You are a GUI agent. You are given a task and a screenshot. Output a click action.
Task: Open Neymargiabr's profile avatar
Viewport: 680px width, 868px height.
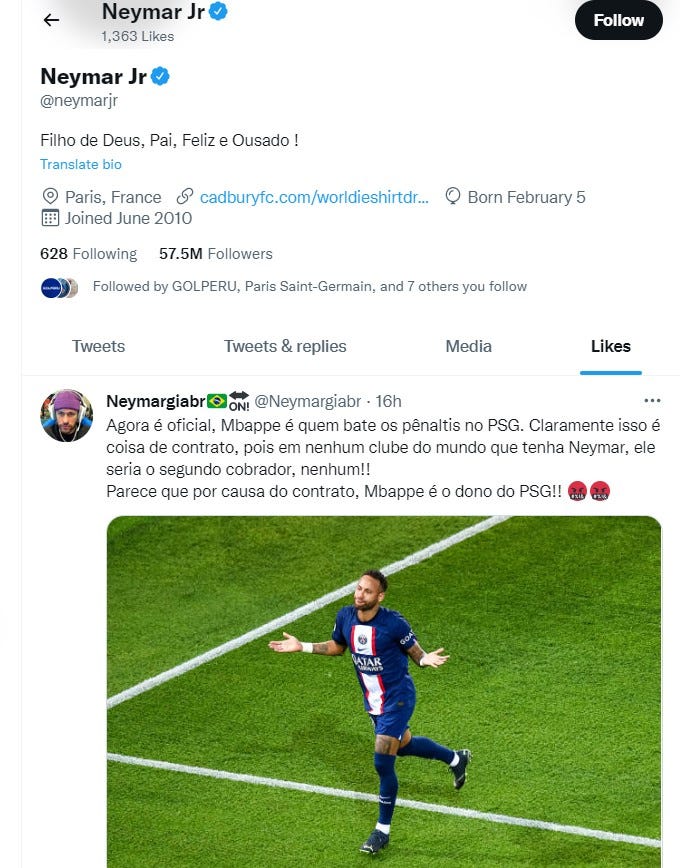tap(67, 416)
